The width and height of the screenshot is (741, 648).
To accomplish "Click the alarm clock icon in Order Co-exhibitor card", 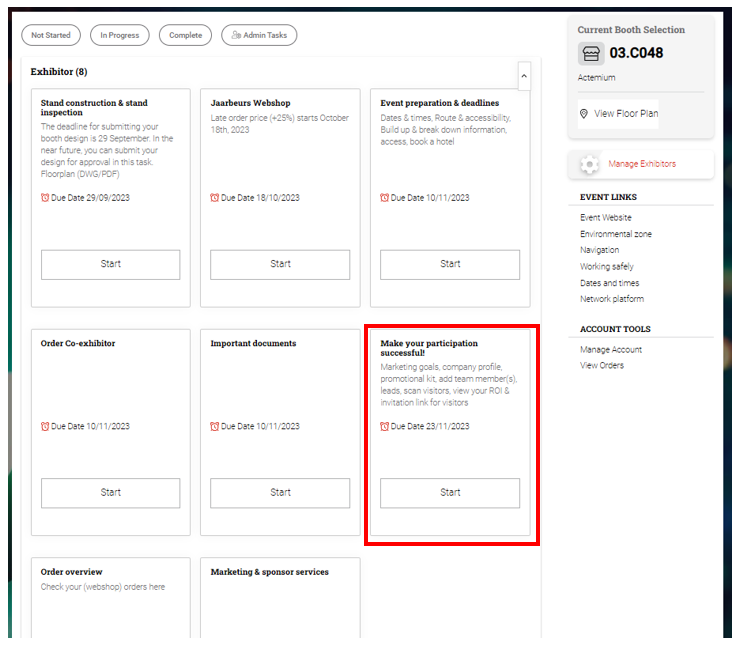I will click(45, 426).
